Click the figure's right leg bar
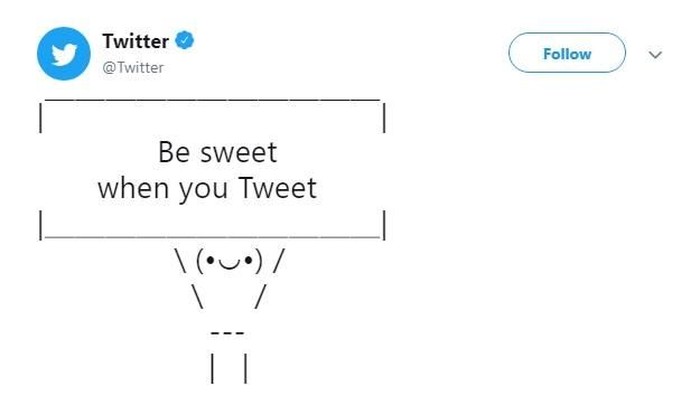The image size is (700, 395). coord(246,369)
